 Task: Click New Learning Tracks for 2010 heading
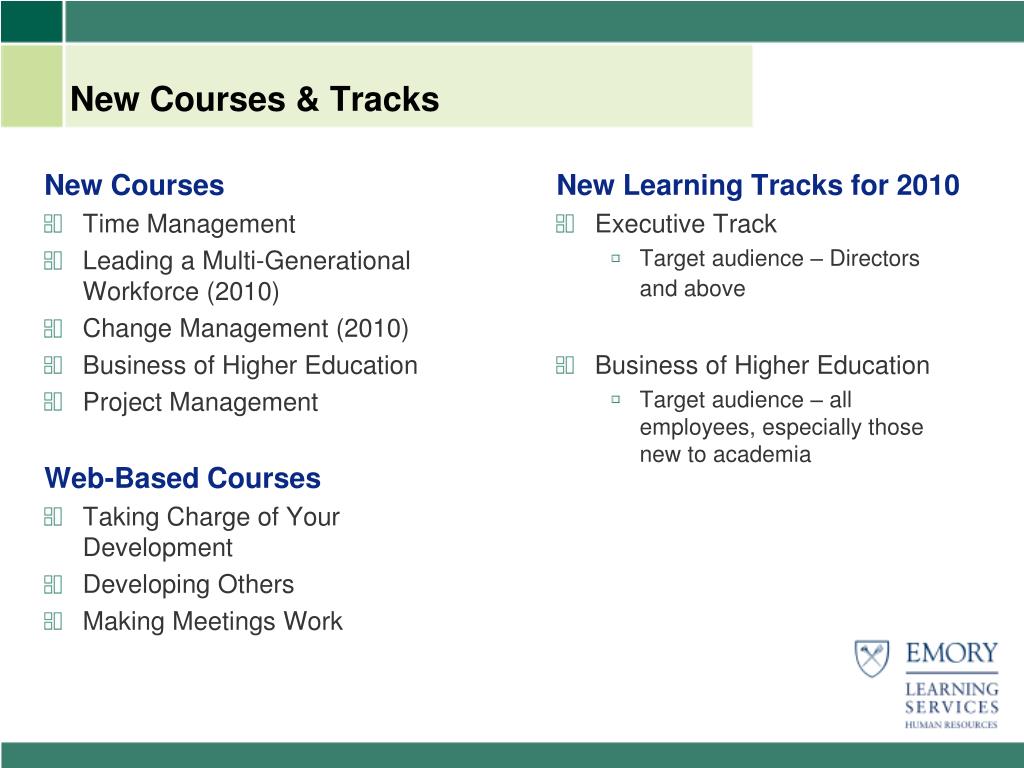(x=758, y=185)
